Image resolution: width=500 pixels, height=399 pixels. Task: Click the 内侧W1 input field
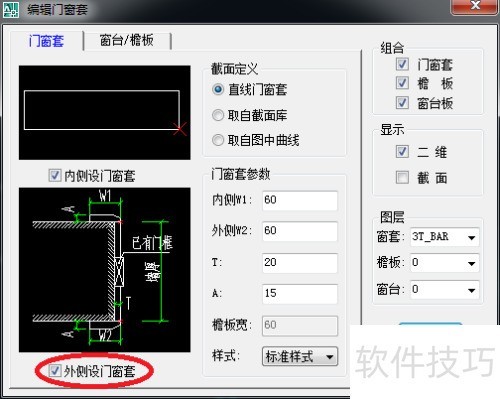coord(300,200)
